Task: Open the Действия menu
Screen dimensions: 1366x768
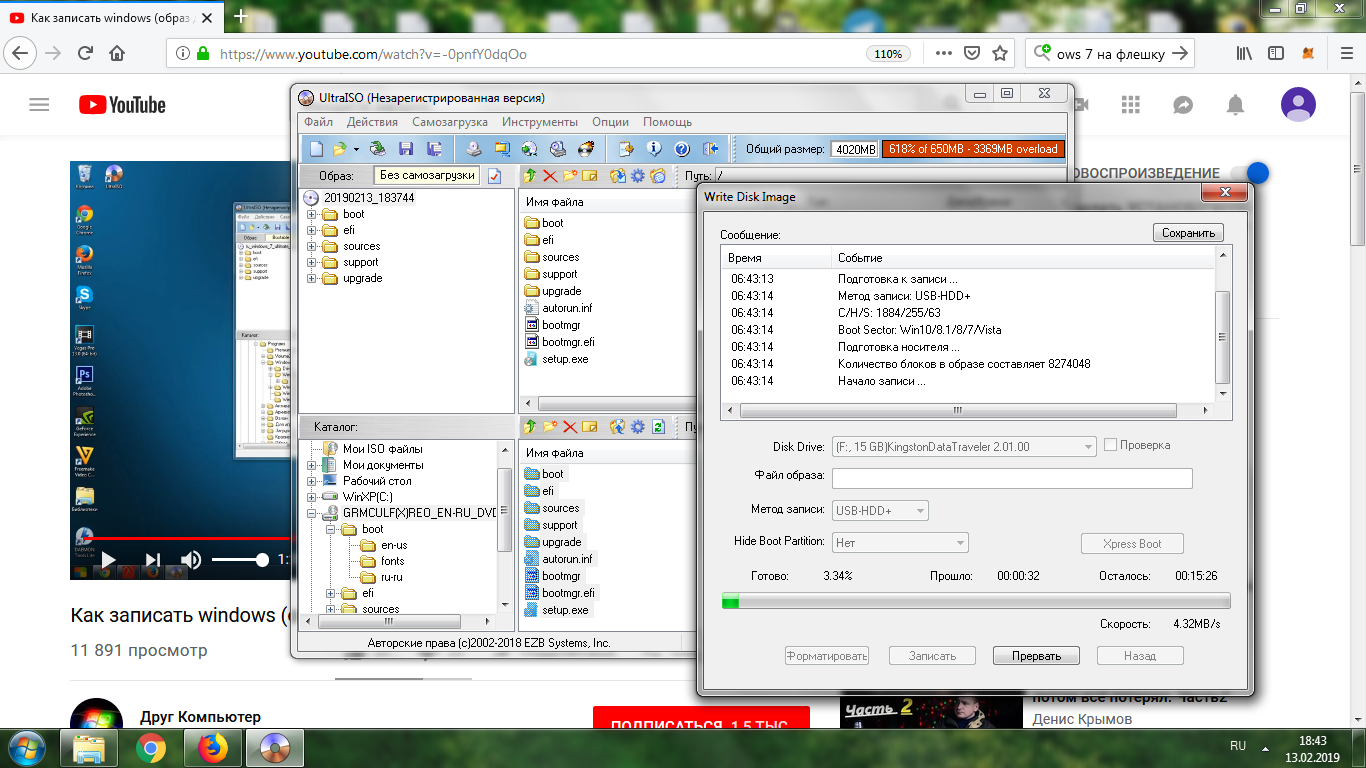Action: [372, 122]
